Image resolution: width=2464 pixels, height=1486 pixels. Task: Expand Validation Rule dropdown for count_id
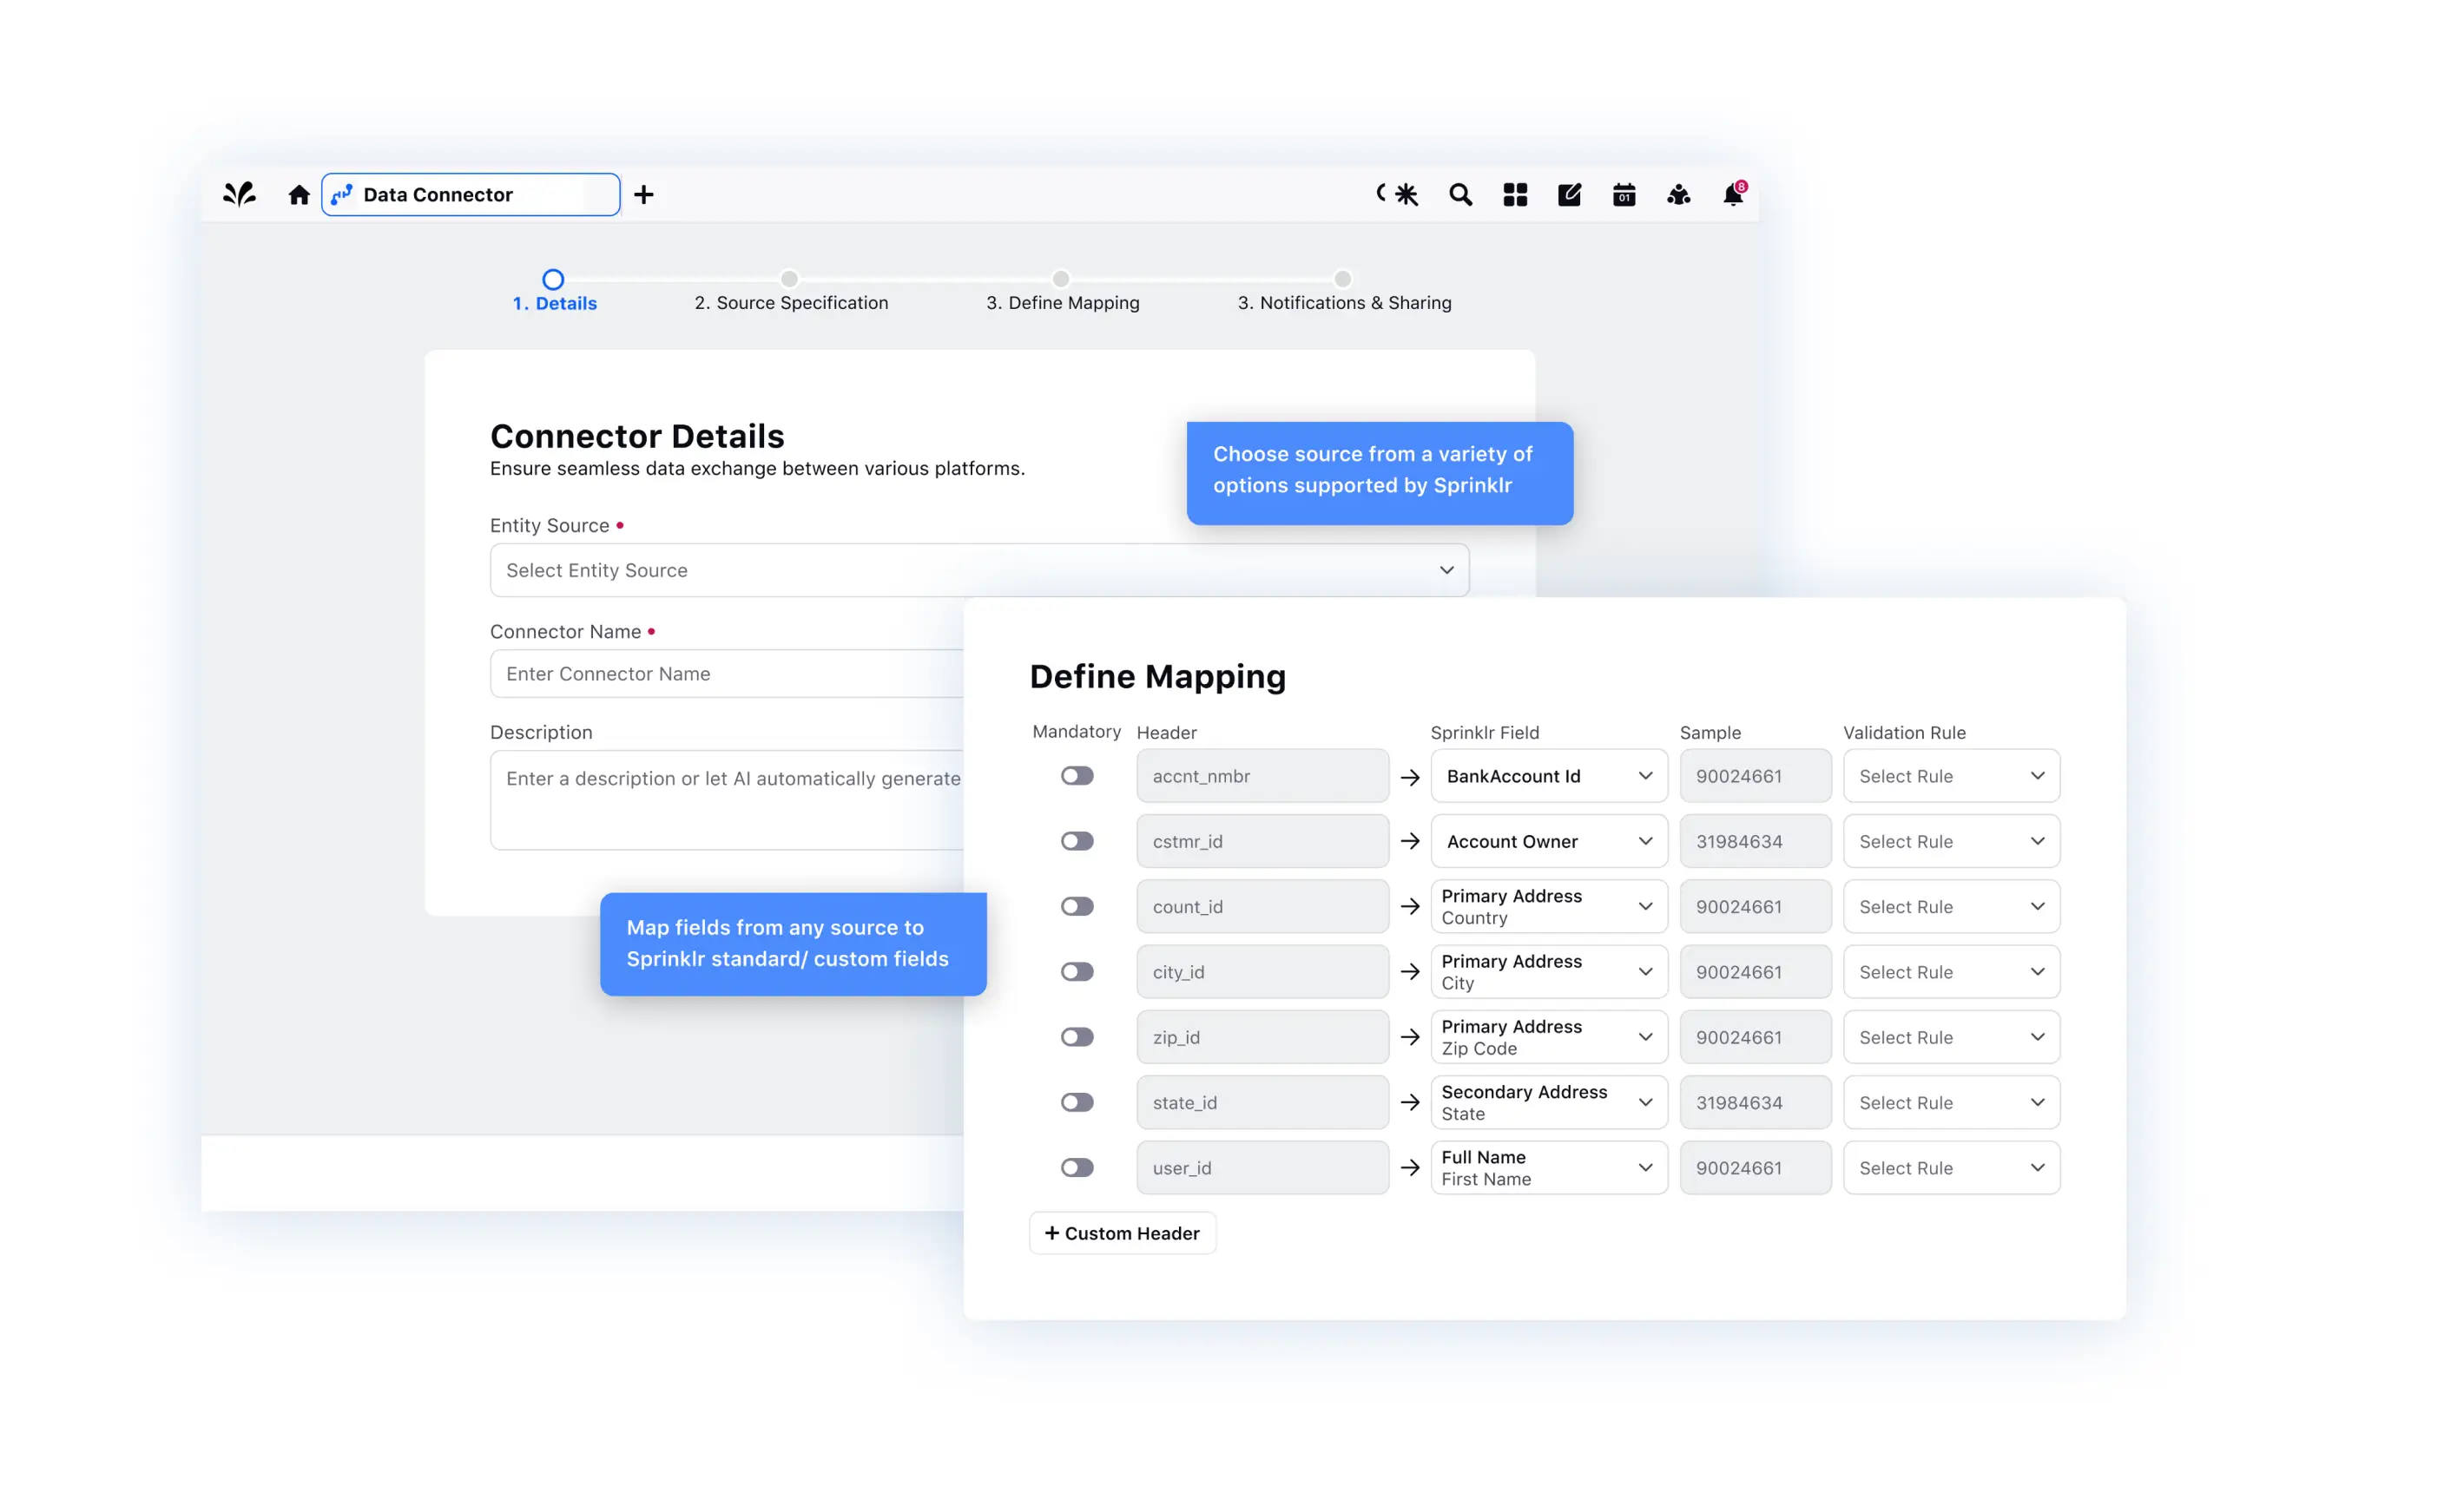point(2036,905)
